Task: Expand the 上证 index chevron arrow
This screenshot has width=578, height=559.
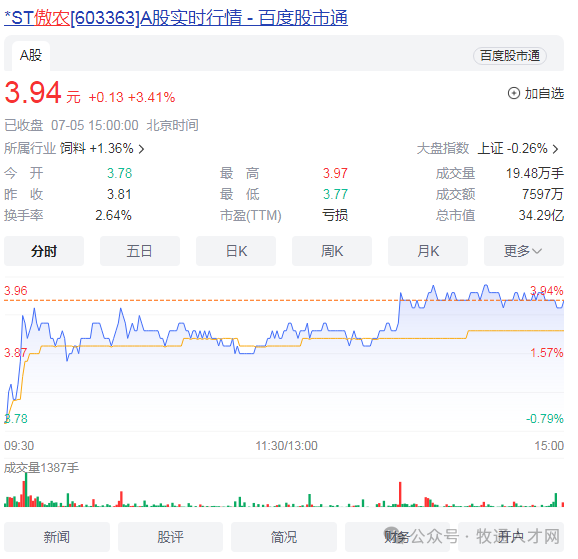Action: point(556,149)
